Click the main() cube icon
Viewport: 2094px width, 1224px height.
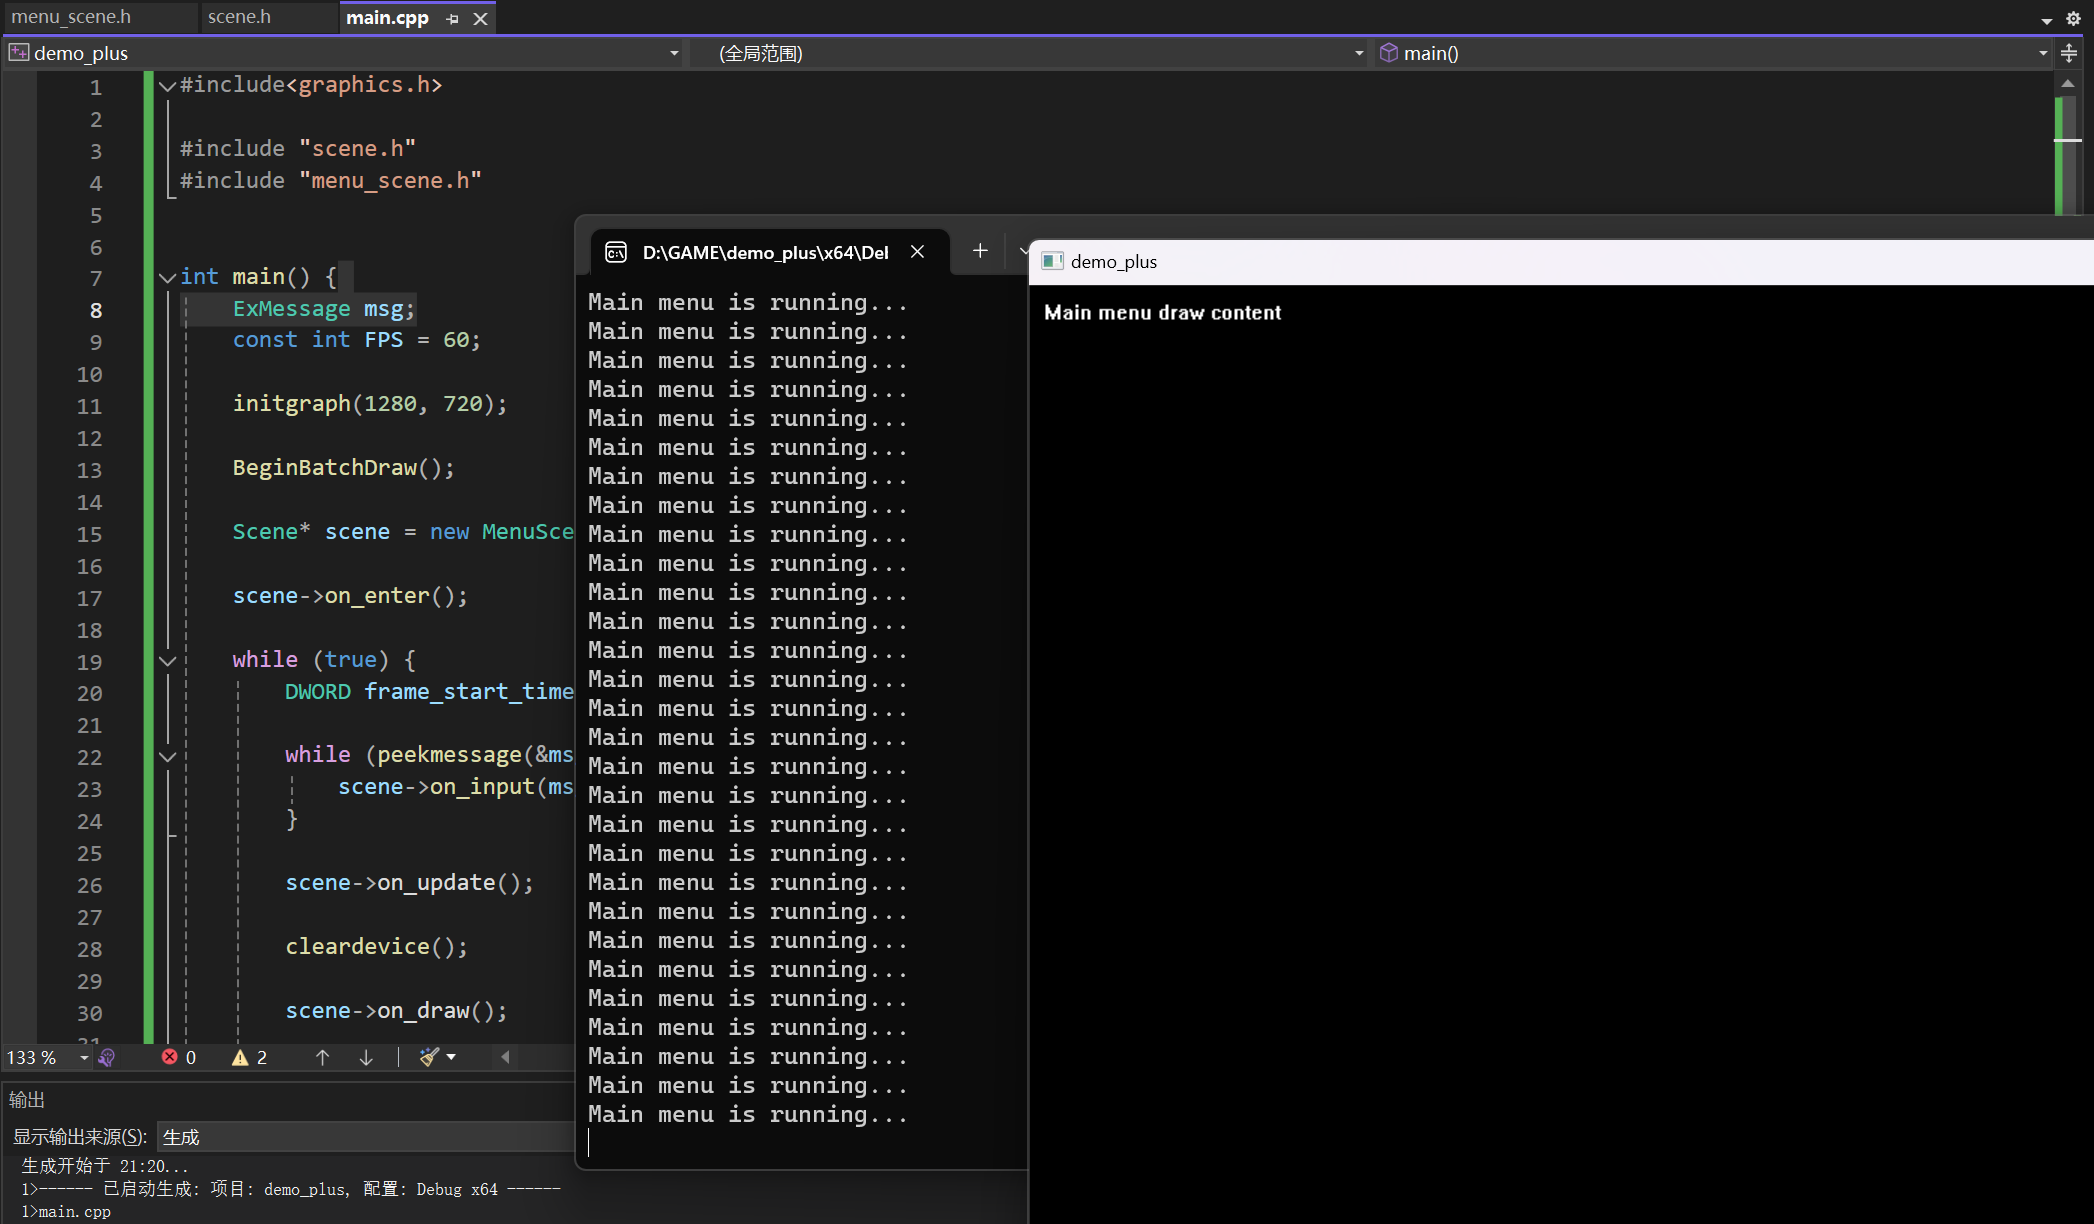(1389, 53)
